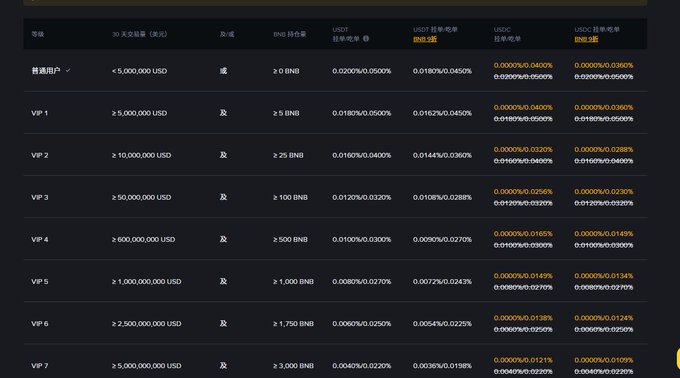The width and height of the screenshot is (680, 378).
Task: Click the 0.0080%/0.0270% USDT fee for VIP 5
Action: tap(362, 281)
